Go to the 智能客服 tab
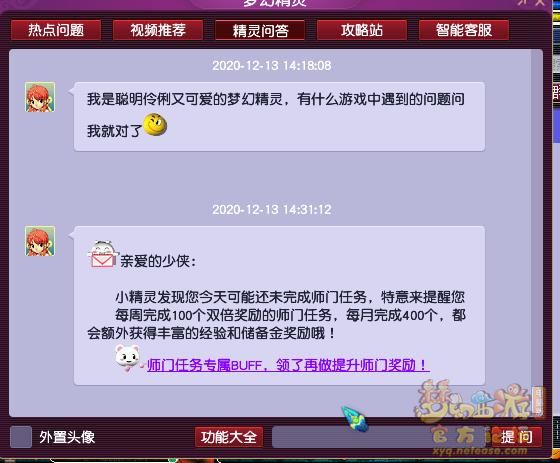The height and width of the screenshot is (463, 560). [x=464, y=30]
